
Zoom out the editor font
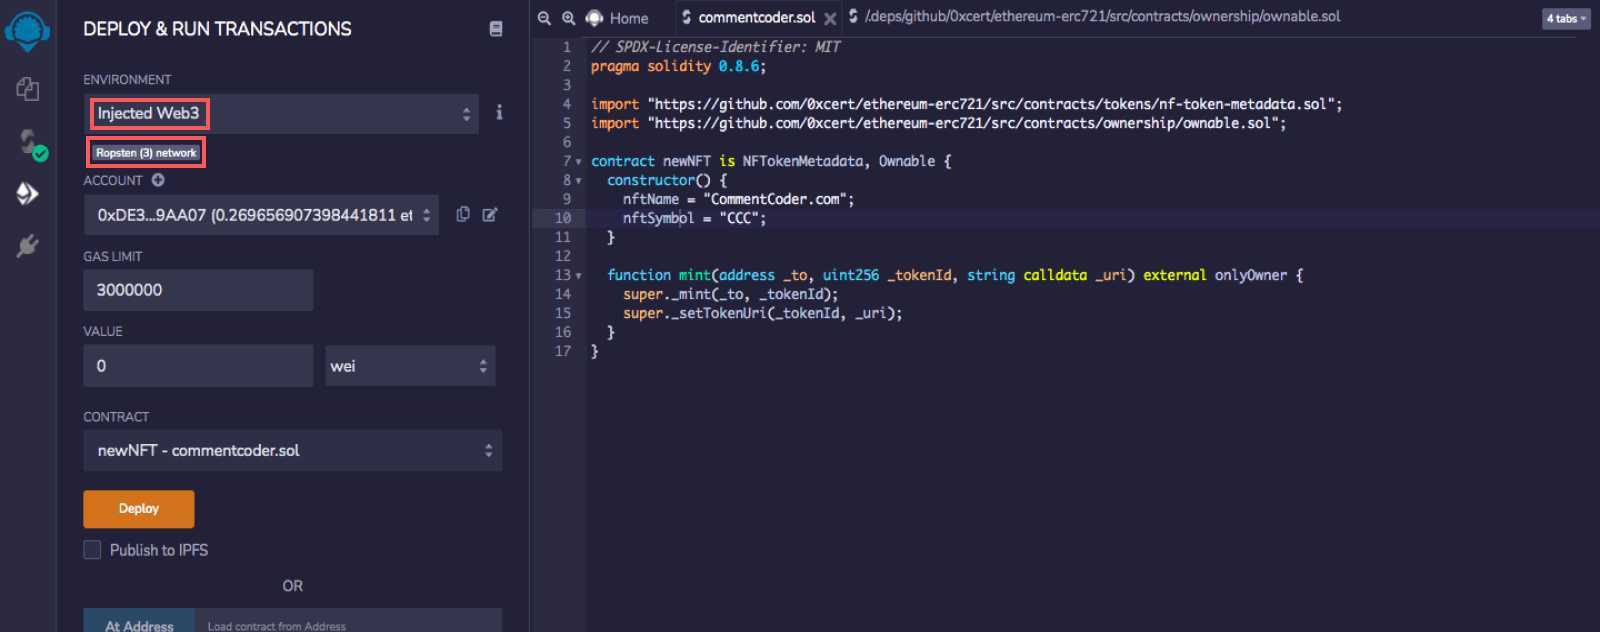(544, 18)
